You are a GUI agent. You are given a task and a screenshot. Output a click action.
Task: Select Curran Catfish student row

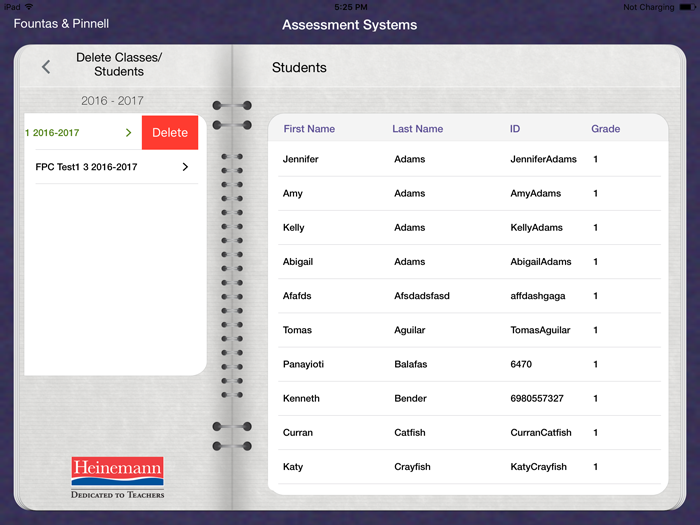click(x=466, y=433)
